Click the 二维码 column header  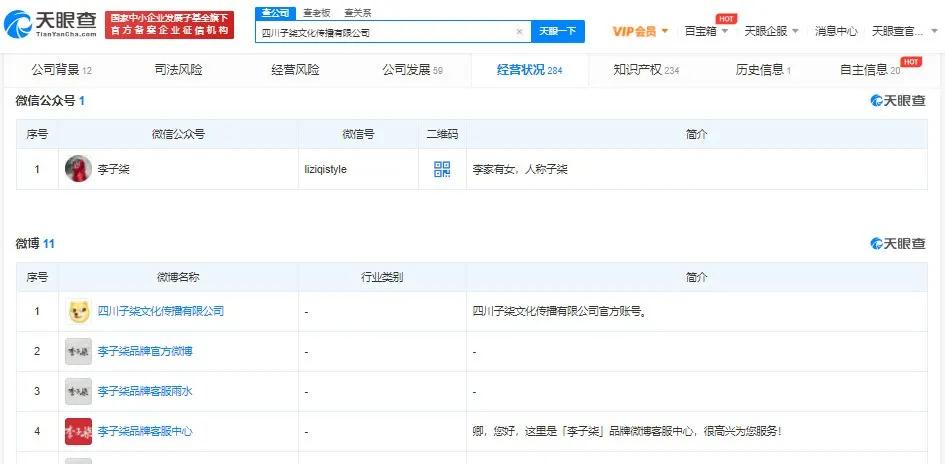coord(442,134)
